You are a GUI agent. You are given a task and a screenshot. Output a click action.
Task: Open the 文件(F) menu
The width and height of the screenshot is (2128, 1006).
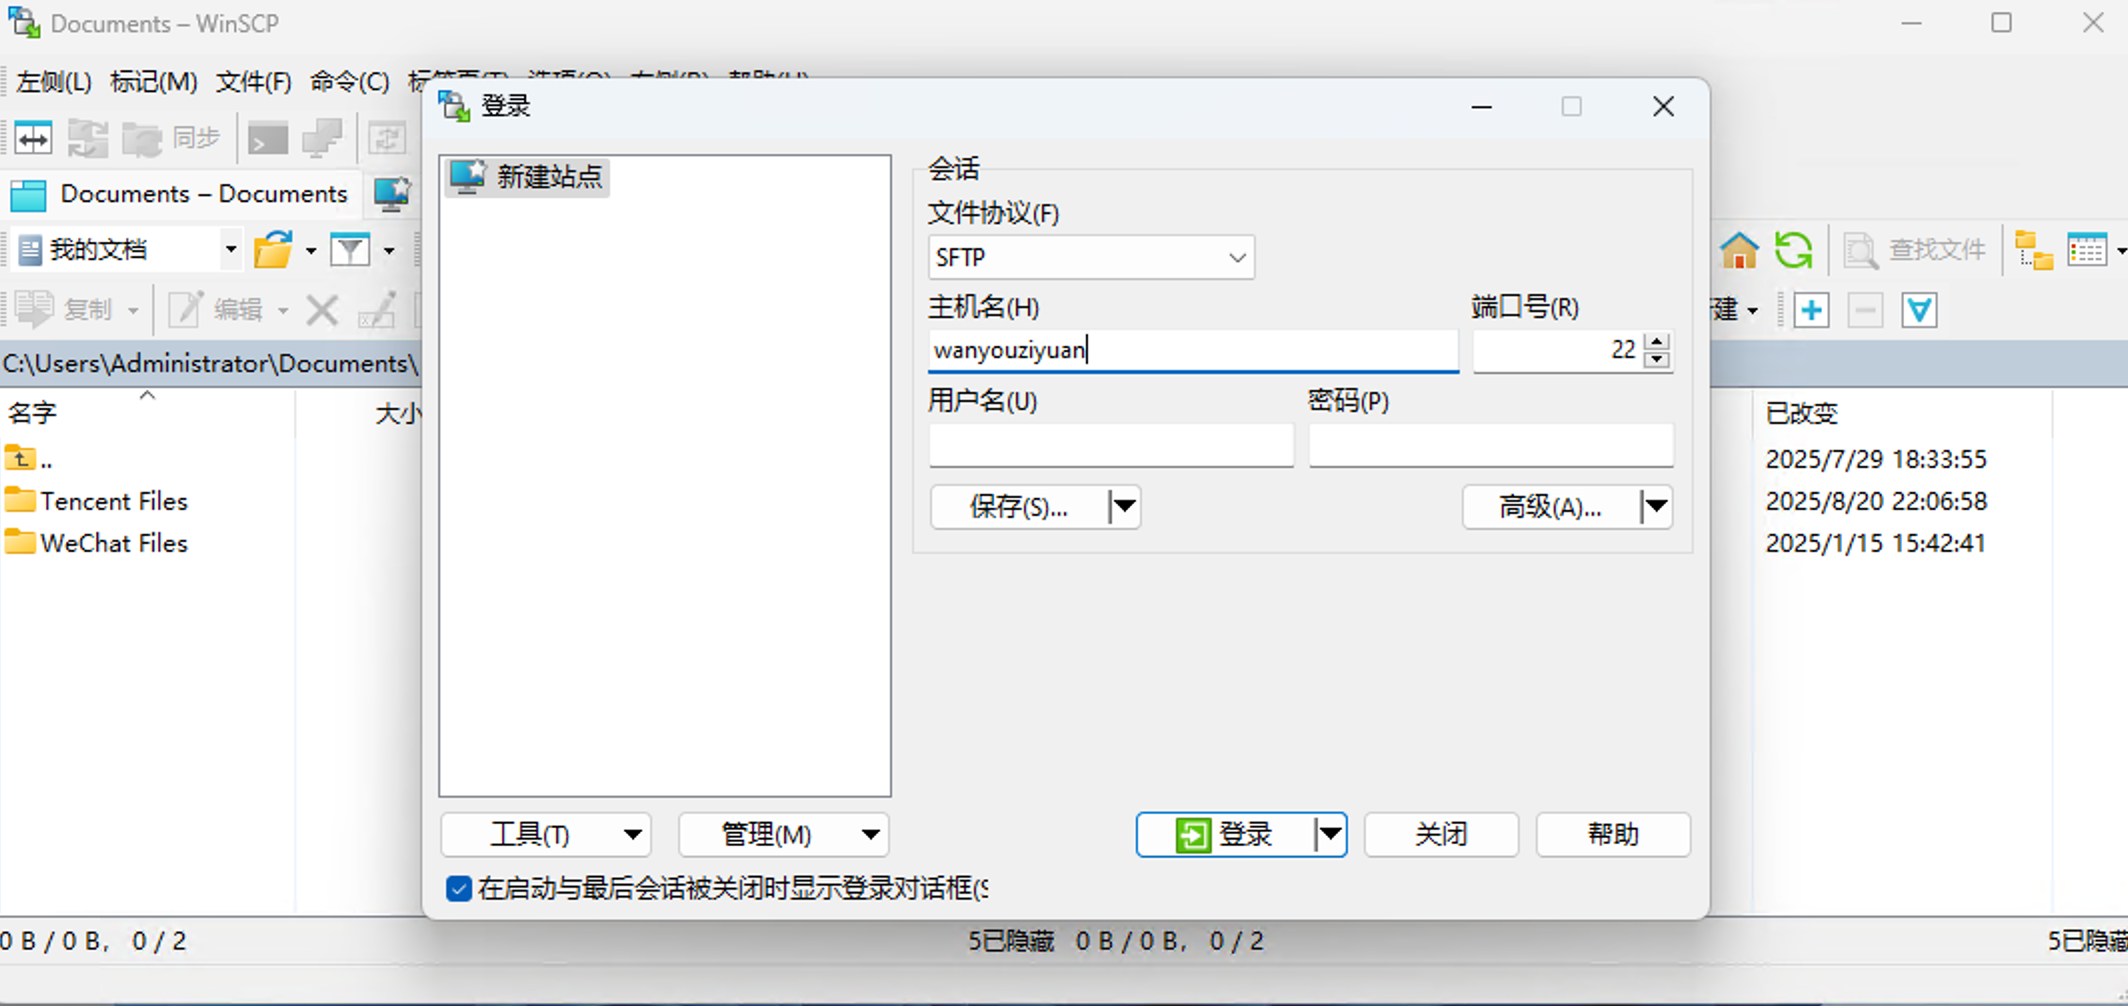tap(253, 82)
